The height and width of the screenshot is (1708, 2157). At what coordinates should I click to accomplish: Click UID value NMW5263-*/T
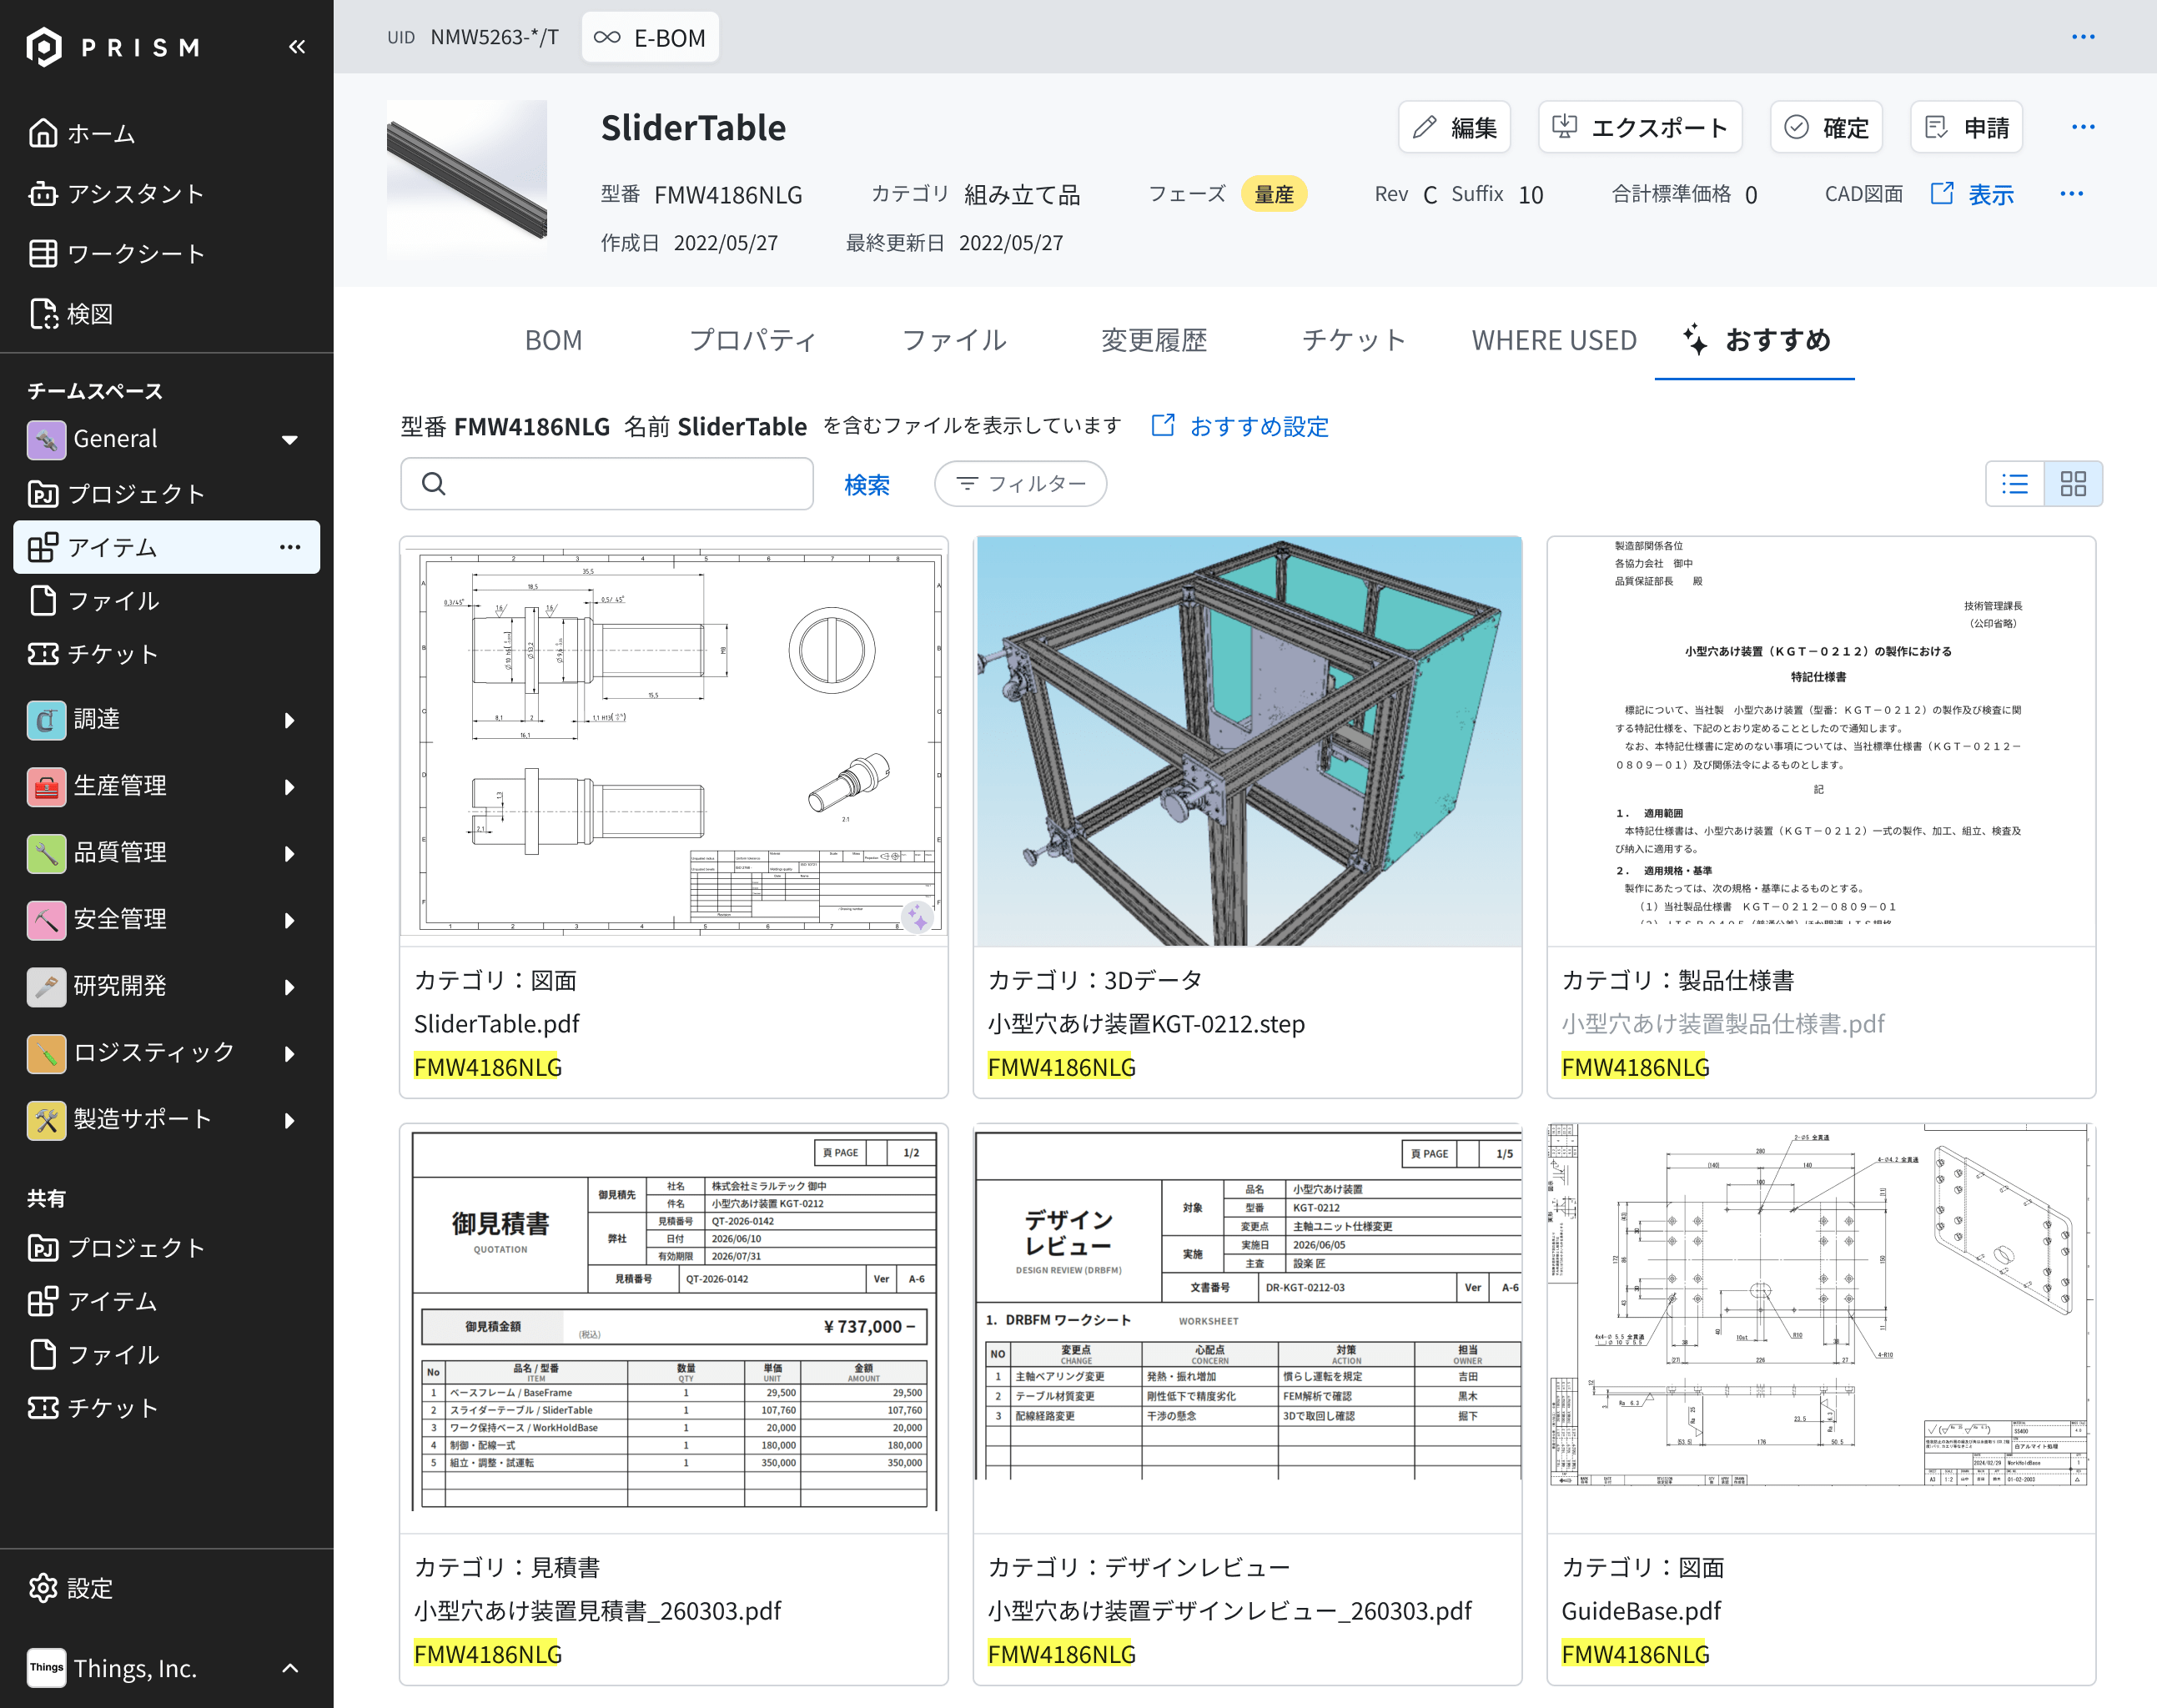coord(494,37)
